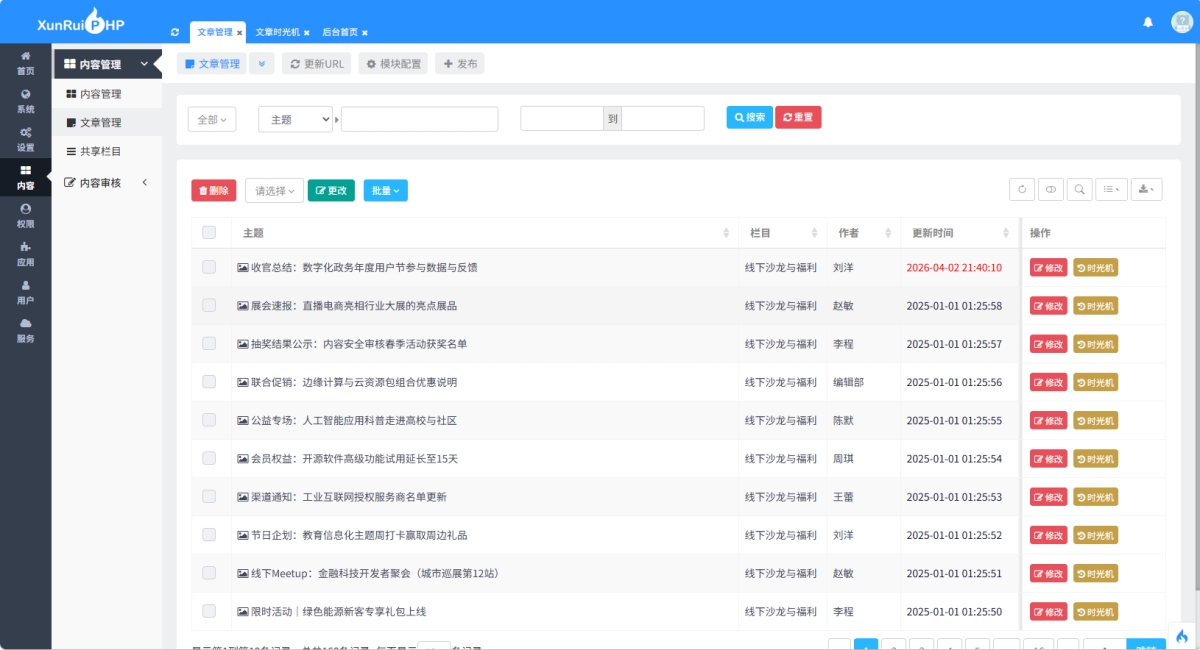Image resolution: width=1200 pixels, height=650 pixels.
Task: Click the notification bell icon
Action: (x=1148, y=22)
